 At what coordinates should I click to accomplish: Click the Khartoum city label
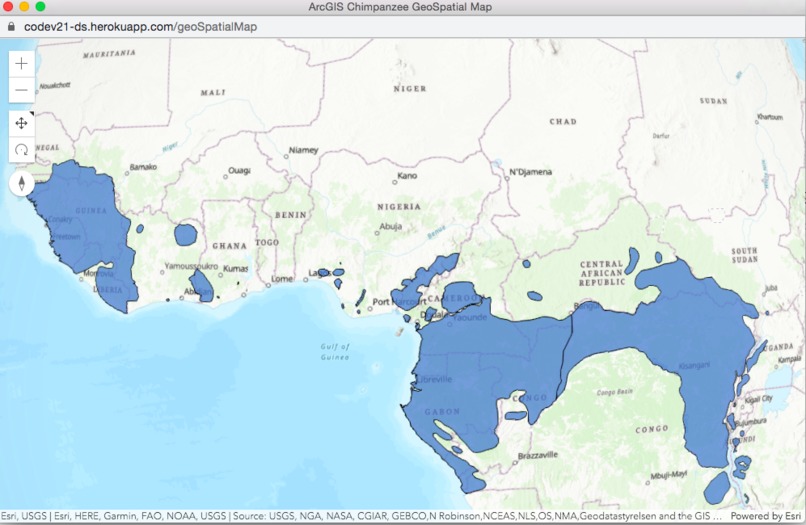point(770,117)
